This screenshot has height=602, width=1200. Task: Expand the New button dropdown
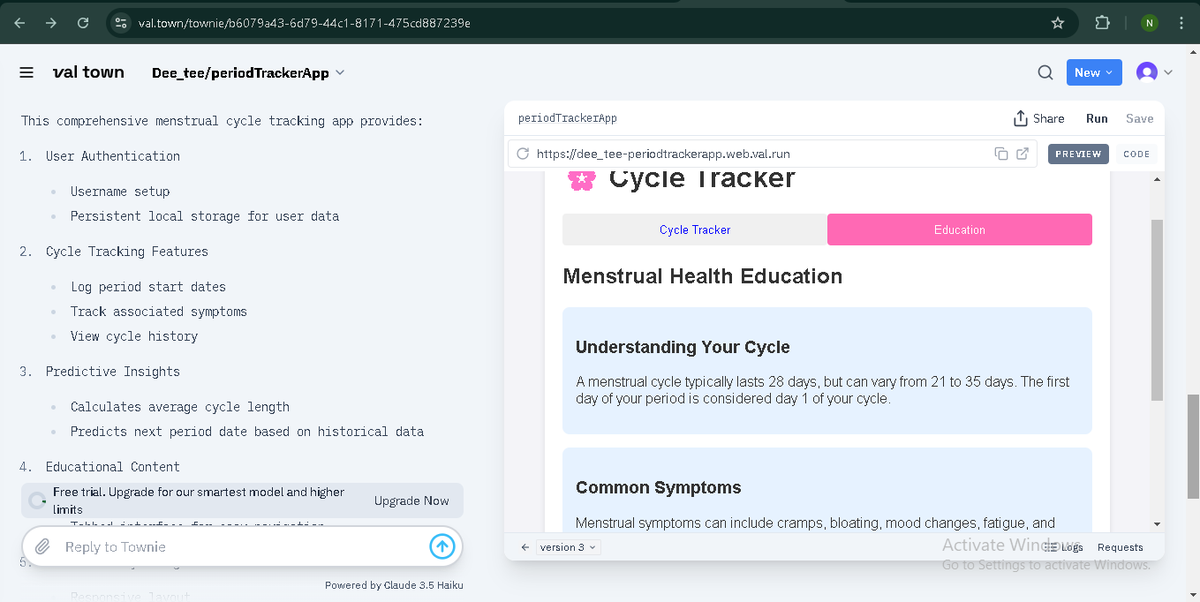(x=1094, y=72)
